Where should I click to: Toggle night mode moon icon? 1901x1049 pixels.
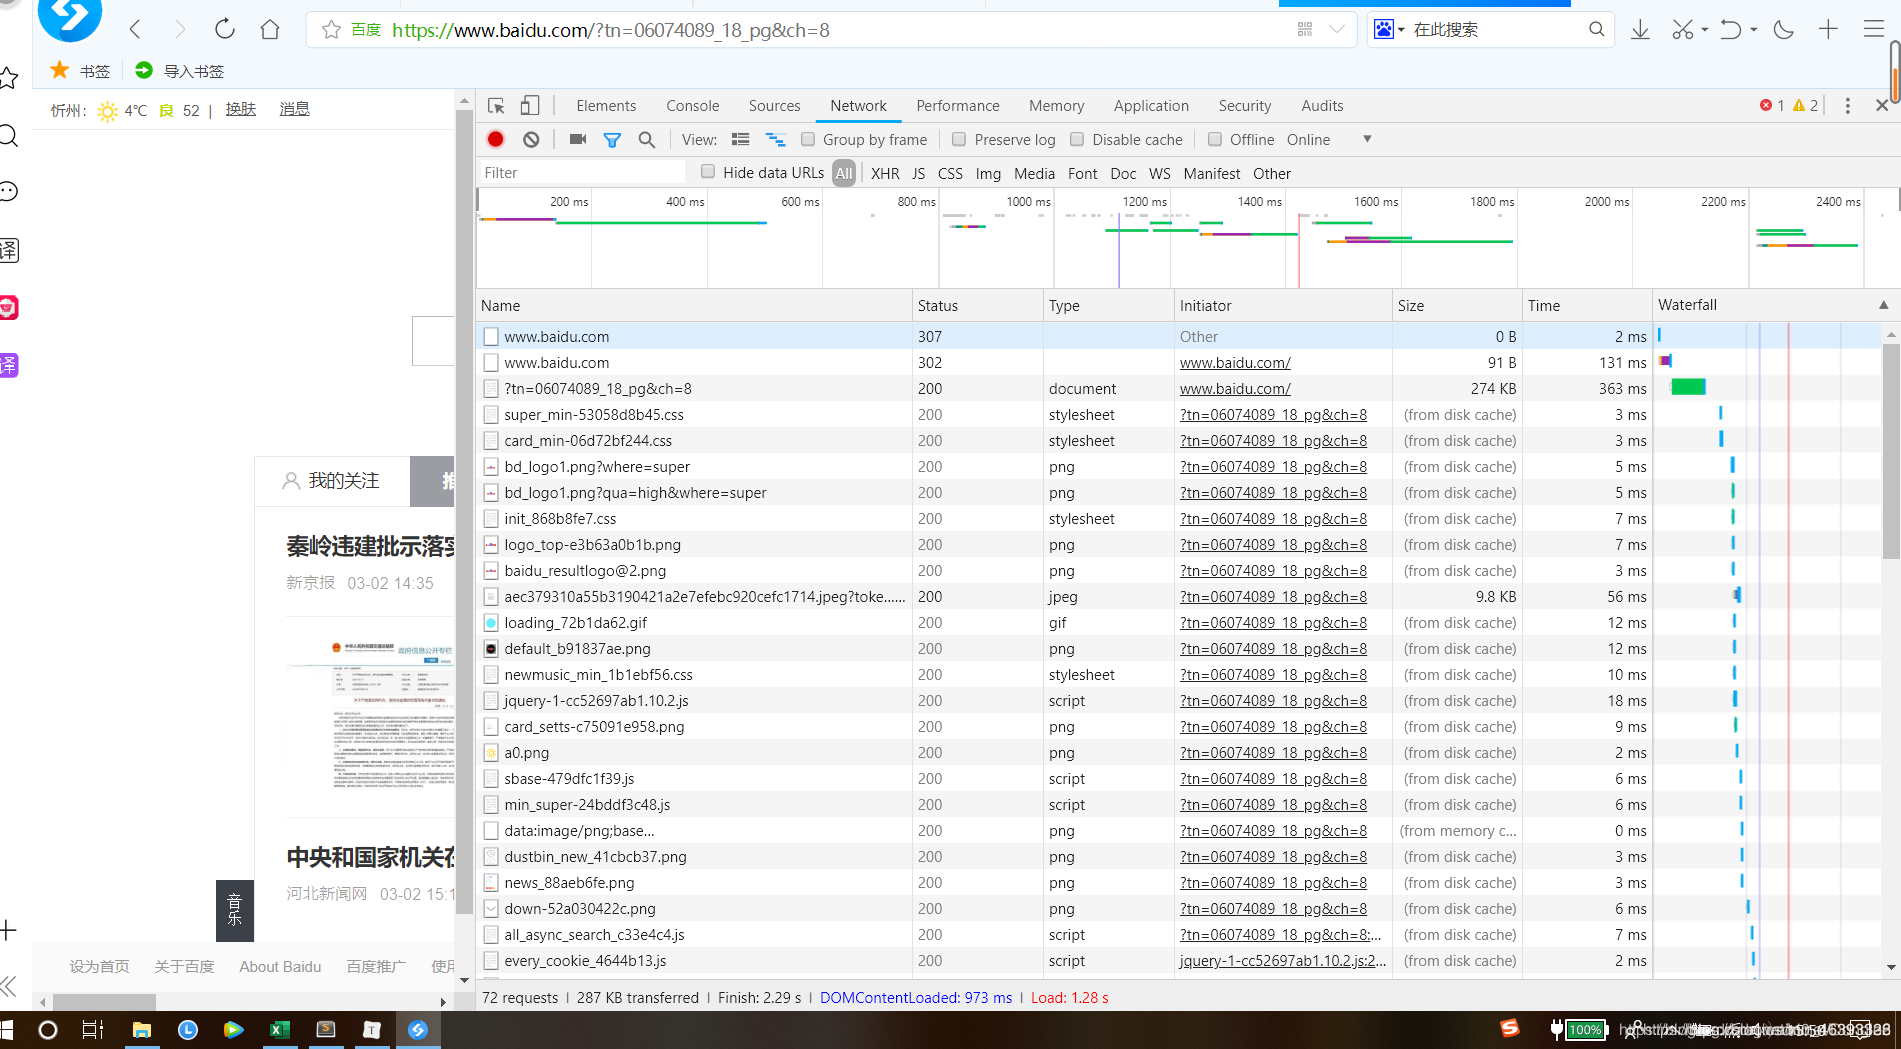[x=1783, y=30]
